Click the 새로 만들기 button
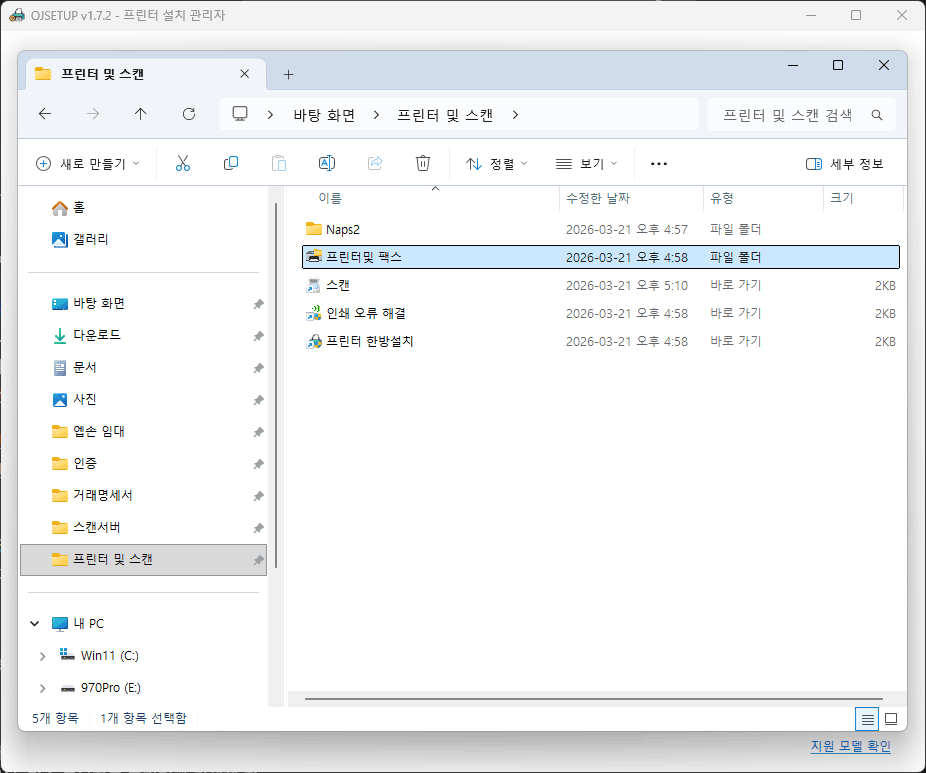This screenshot has width=926, height=773. 88,164
